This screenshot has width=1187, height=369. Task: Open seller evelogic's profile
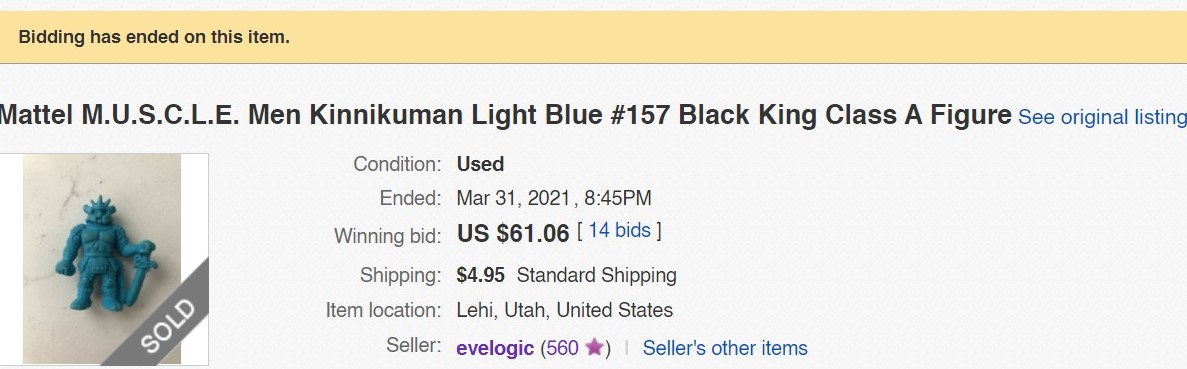(x=495, y=348)
